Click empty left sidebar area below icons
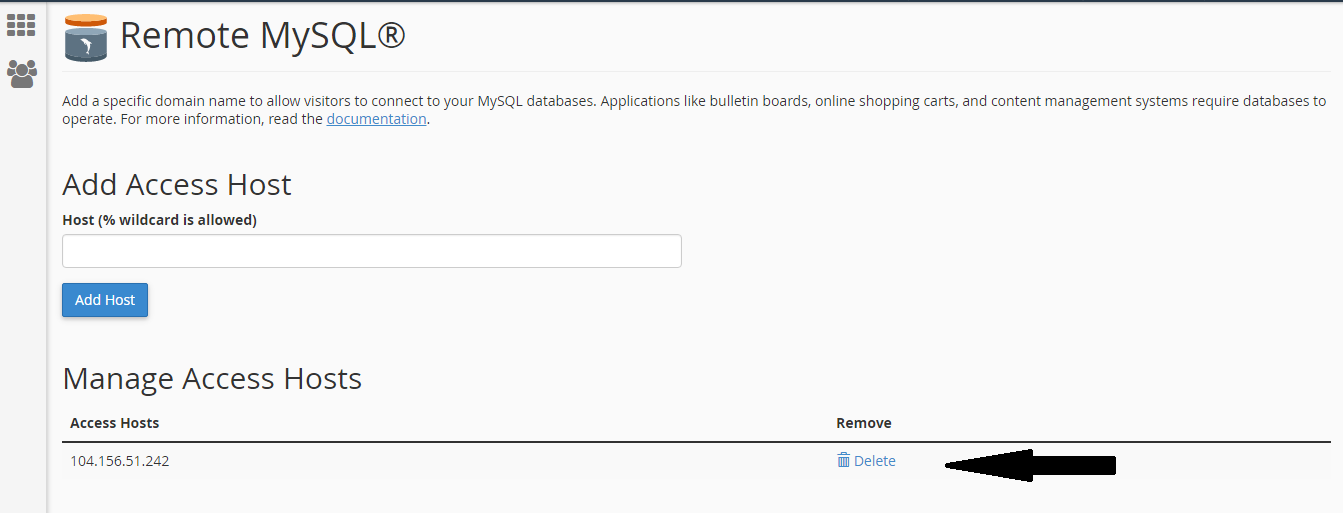Image resolution: width=1343 pixels, height=513 pixels. pyautogui.click(x=22, y=300)
